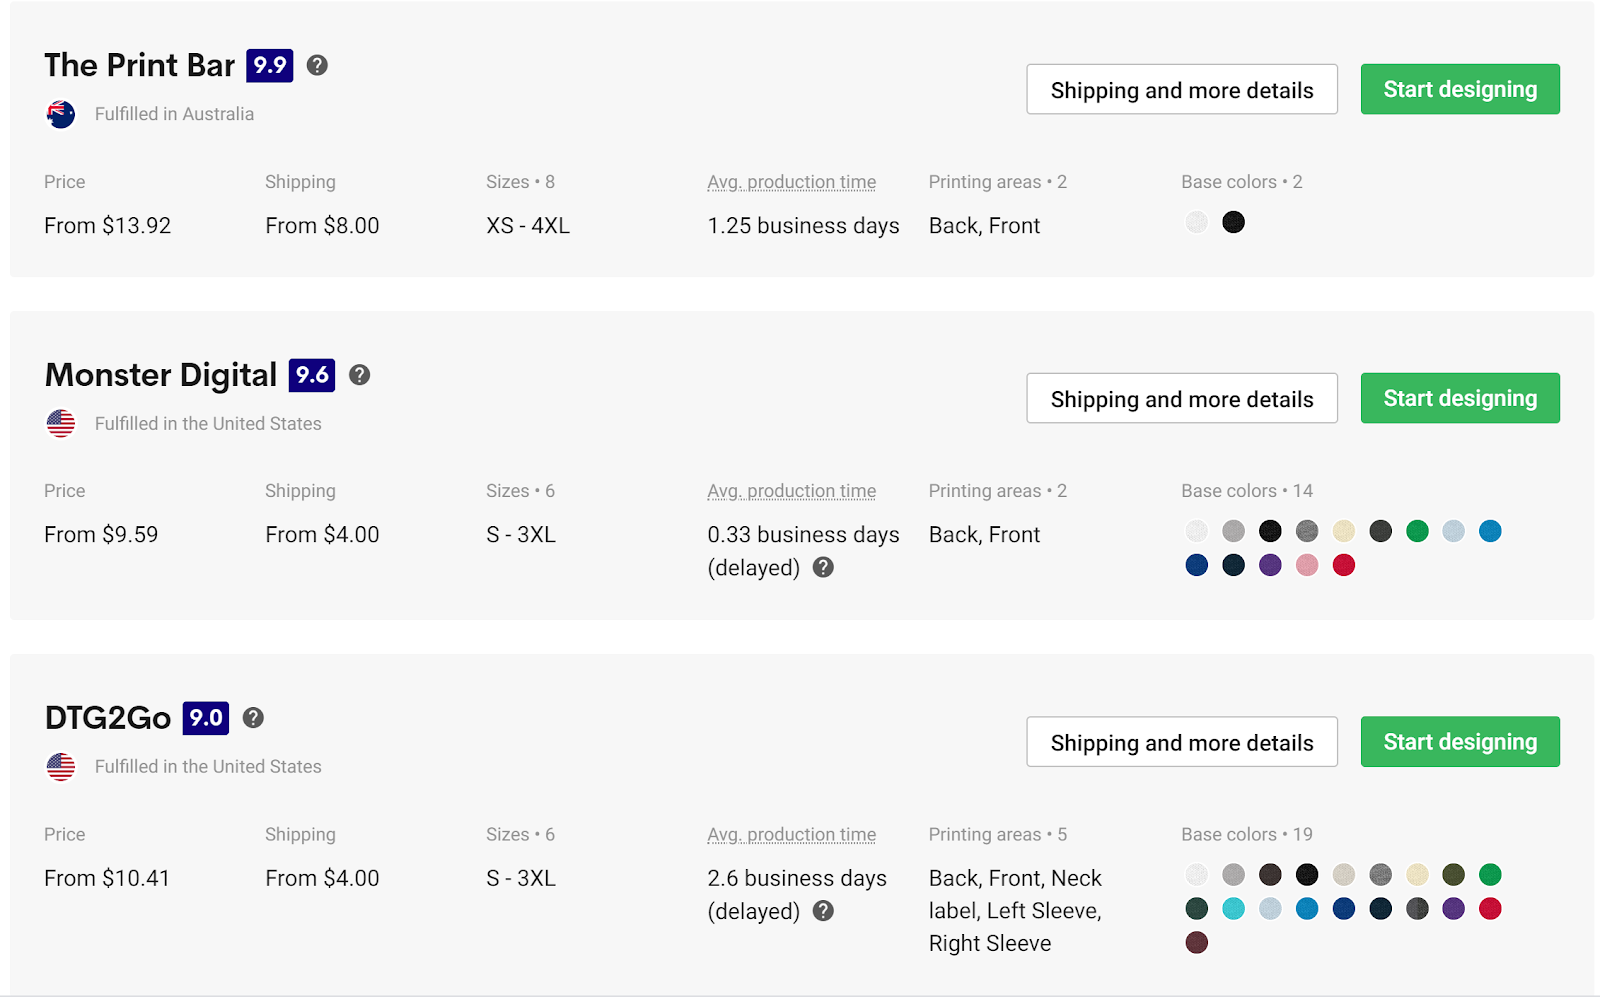Click the From $9.59 price
1600x999 pixels.
click(x=101, y=535)
